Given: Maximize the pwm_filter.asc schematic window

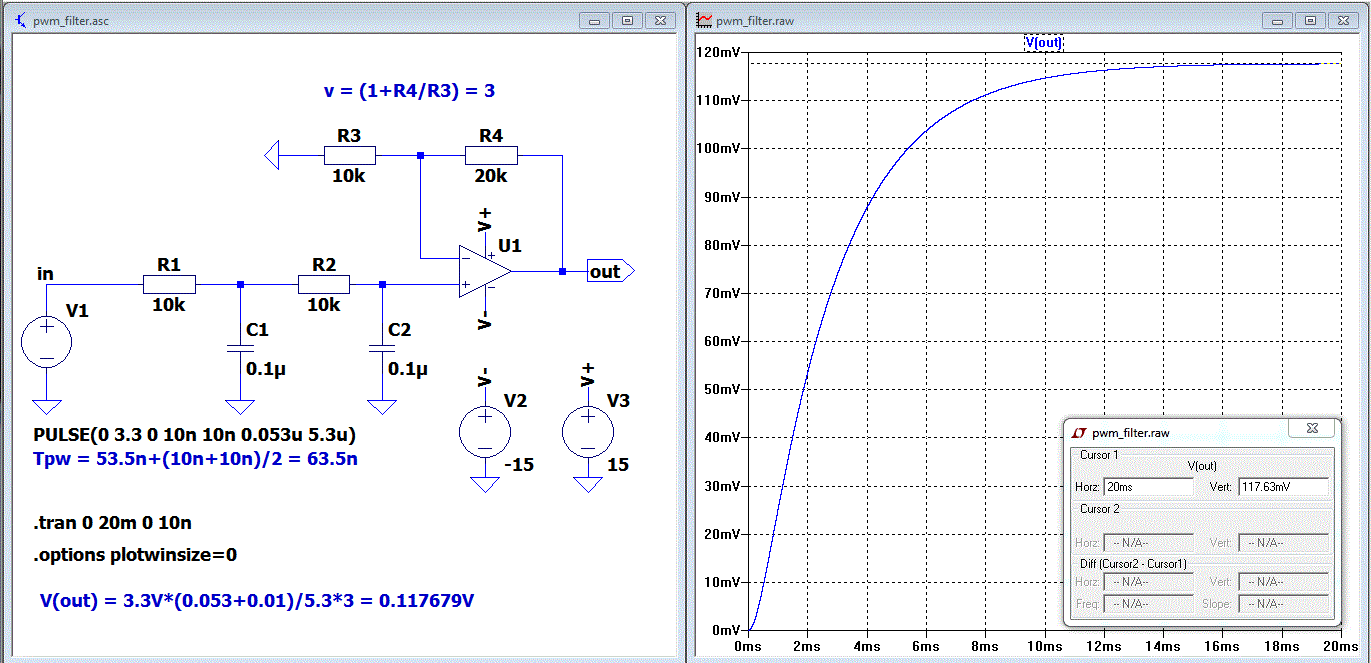Looking at the screenshot, I should 628,20.
